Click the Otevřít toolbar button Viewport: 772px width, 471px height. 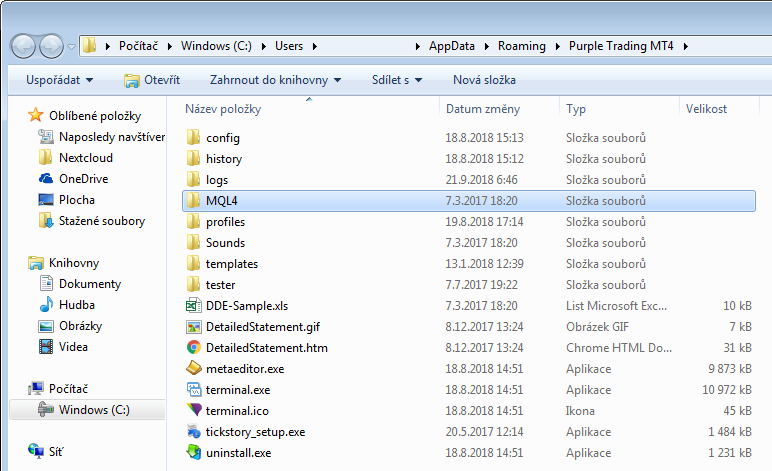point(152,80)
